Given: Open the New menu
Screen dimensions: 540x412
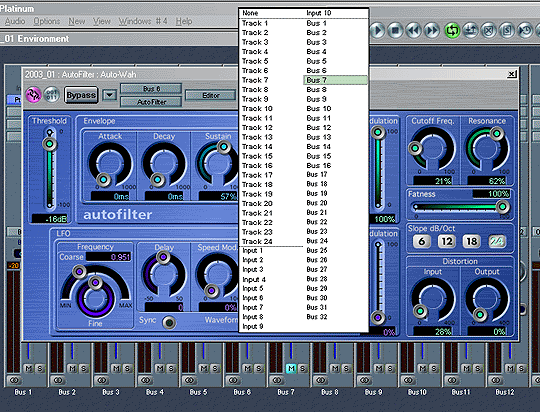Looking at the screenshot, I should 76,21.
